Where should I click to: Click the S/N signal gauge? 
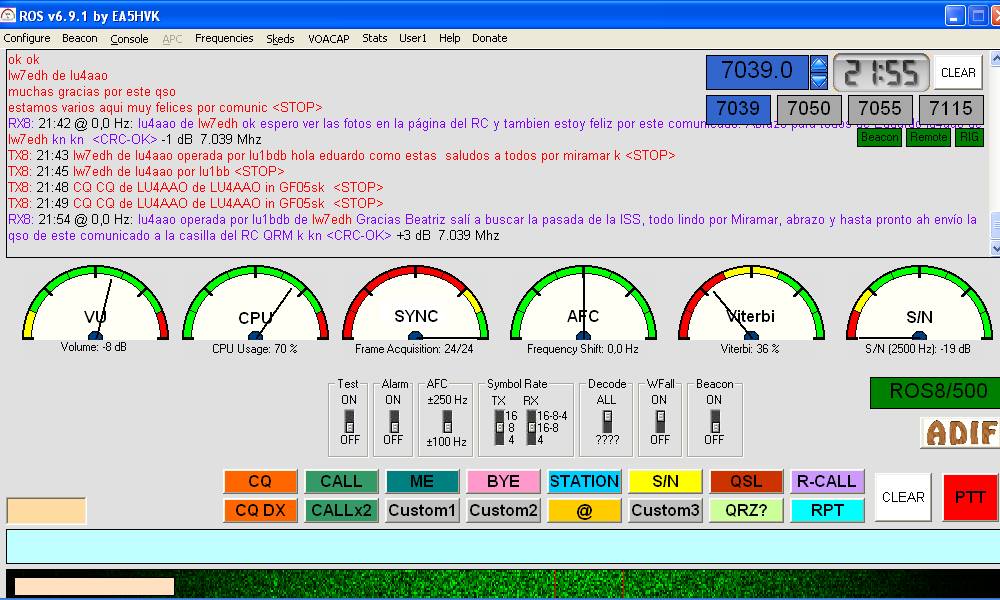[919, 303]
